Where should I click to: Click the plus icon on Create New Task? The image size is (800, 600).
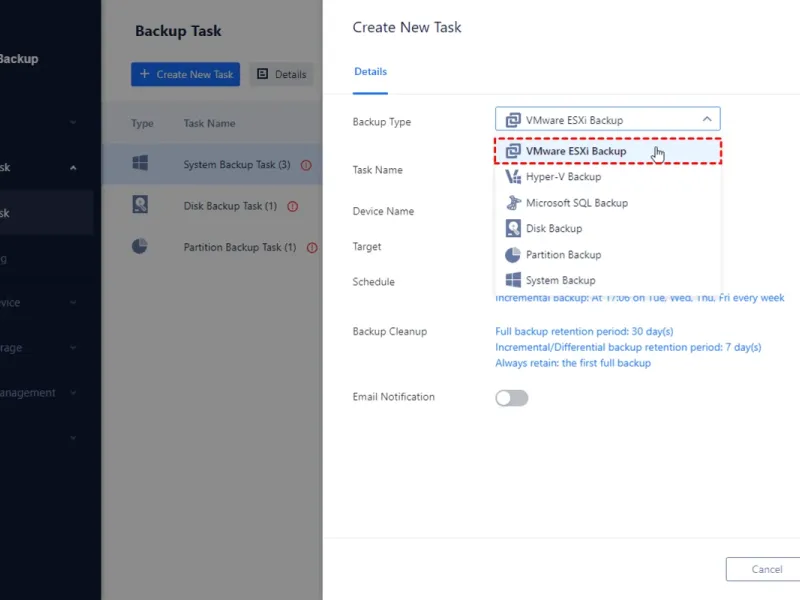point(145,74)
